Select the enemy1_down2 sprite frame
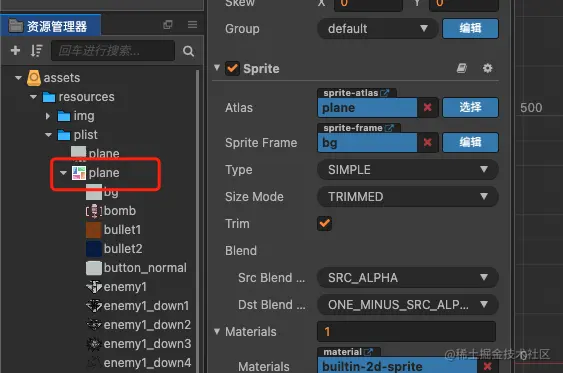563x373 pixels. pos(138,325)
